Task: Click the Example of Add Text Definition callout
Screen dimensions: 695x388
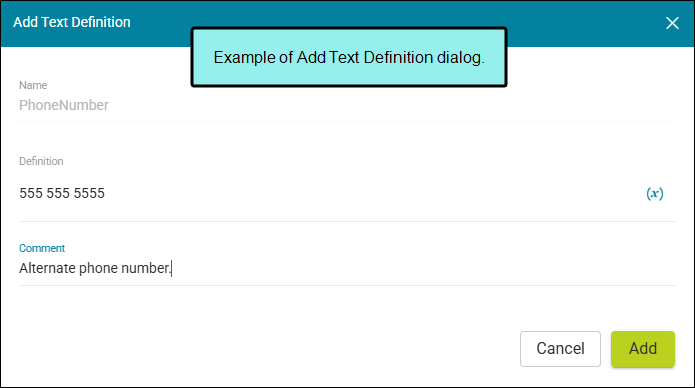Action: tap(349, 57)
